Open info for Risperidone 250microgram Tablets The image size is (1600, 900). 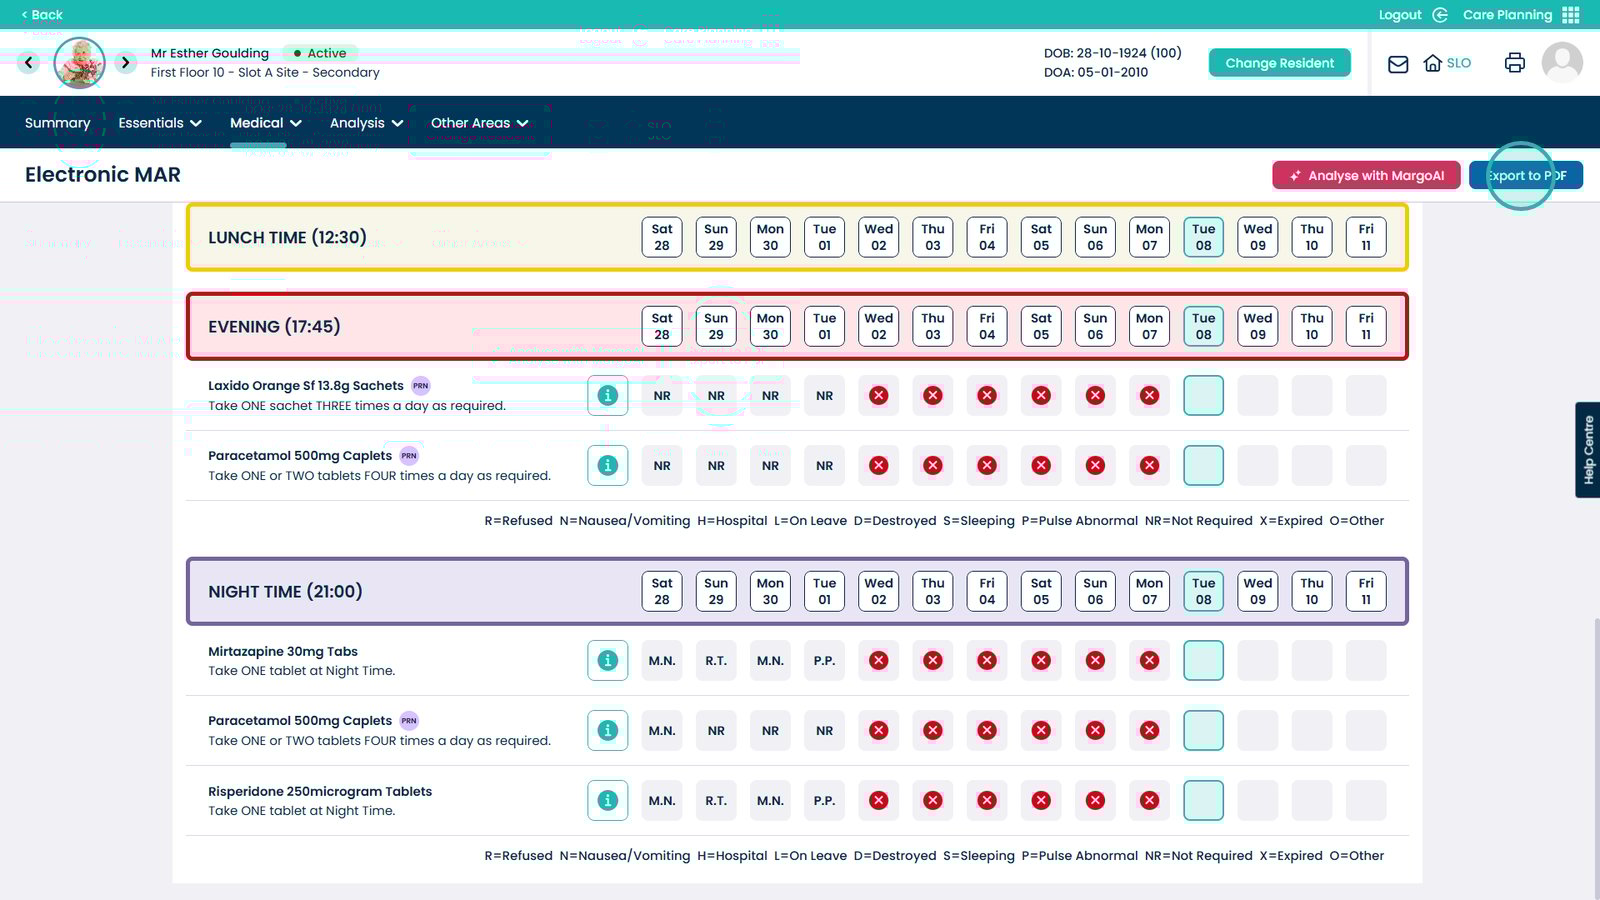tap(607, 801)
